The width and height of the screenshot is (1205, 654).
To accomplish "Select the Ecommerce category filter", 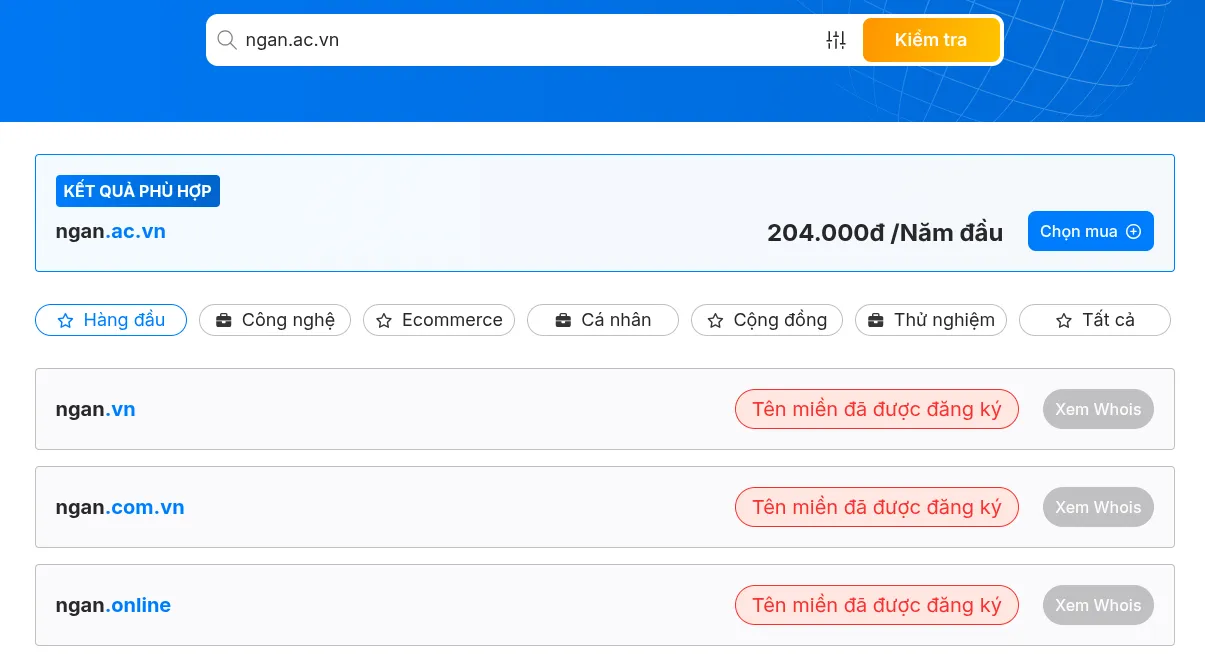I will (x=438, y=320).
